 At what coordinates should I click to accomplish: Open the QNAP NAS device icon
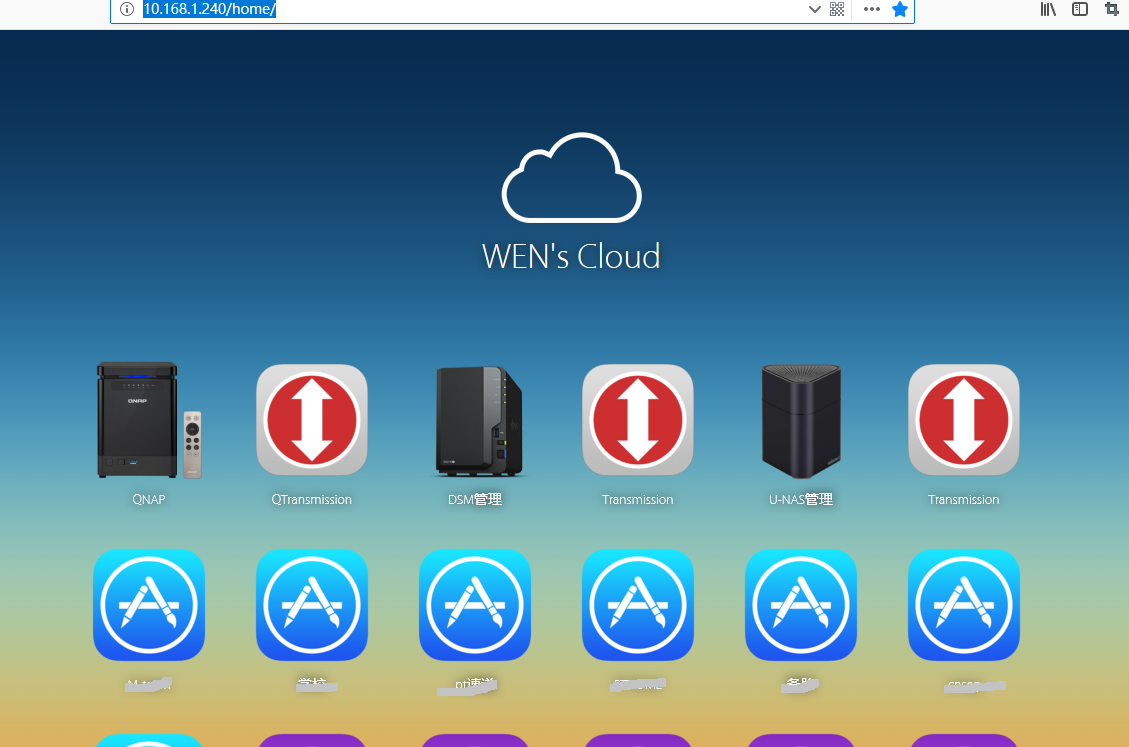(148, 420)
